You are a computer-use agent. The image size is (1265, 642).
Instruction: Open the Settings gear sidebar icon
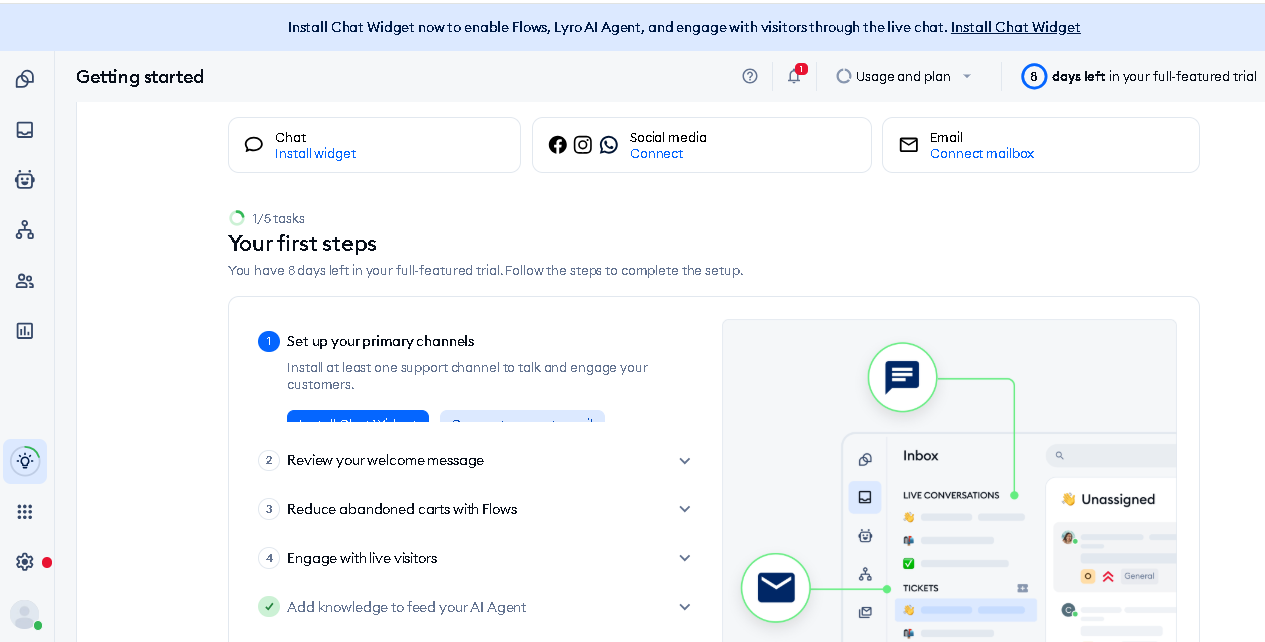tap(25, 561)
